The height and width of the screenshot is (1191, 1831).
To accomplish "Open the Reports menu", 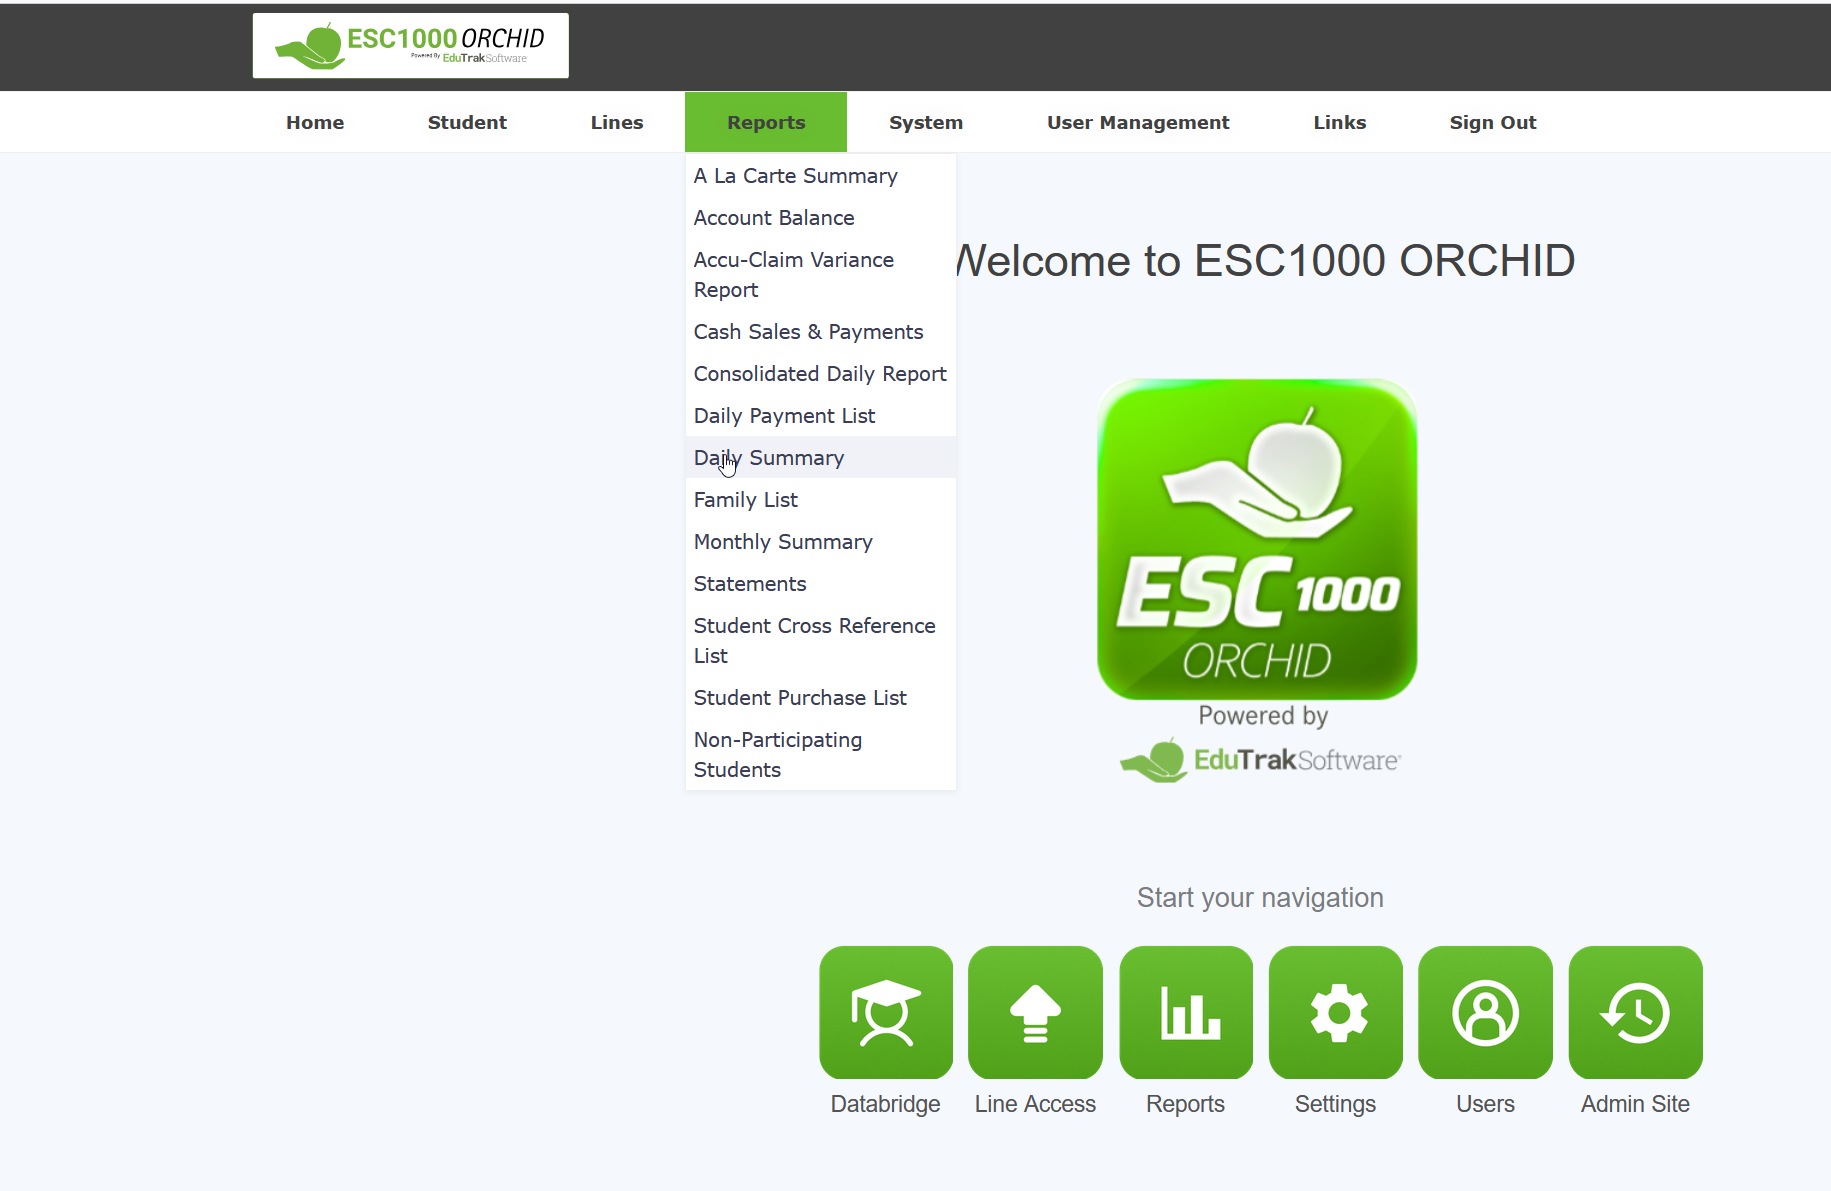I will point(765,121).
